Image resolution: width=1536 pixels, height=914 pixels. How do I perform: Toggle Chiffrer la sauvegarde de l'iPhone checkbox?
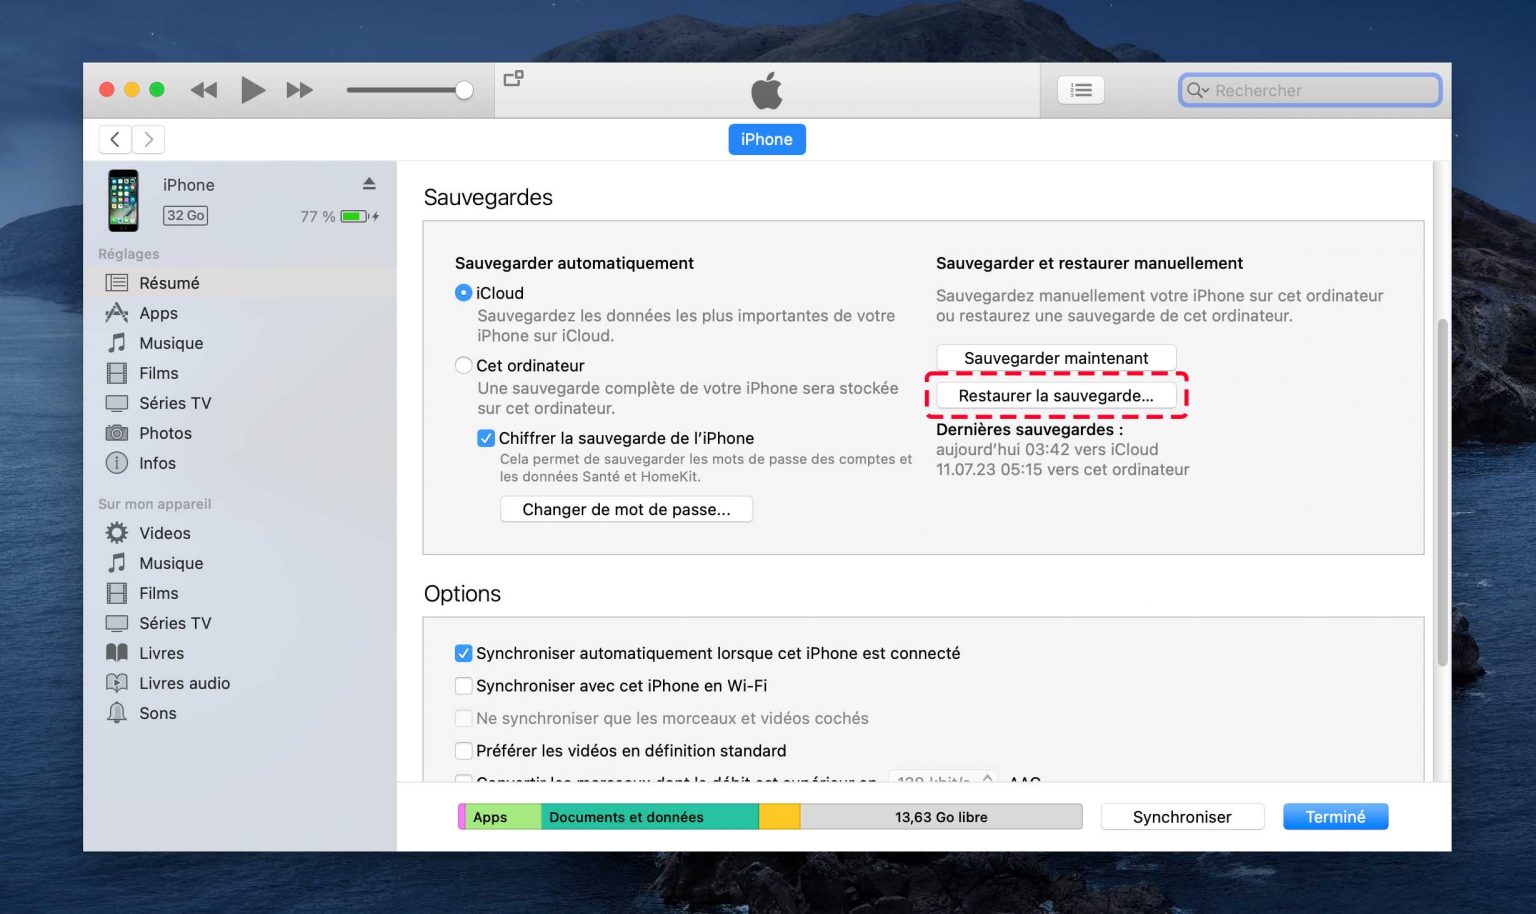(486, 438)
